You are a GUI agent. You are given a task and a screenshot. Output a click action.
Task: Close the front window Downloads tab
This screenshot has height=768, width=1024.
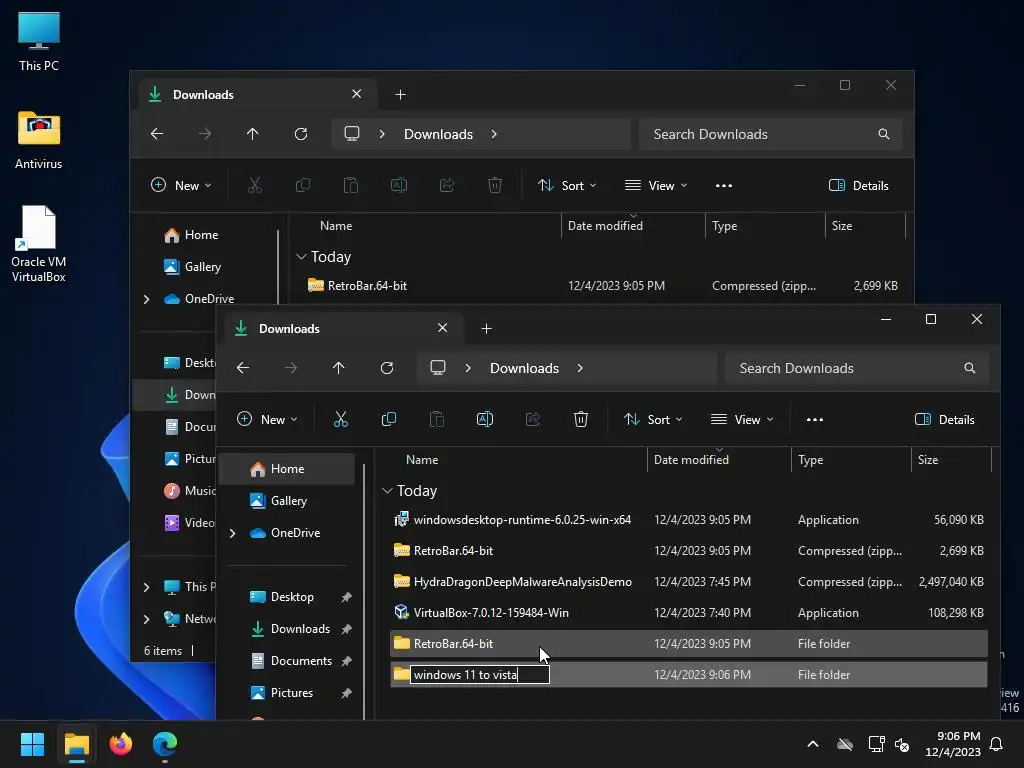(443, 328)
